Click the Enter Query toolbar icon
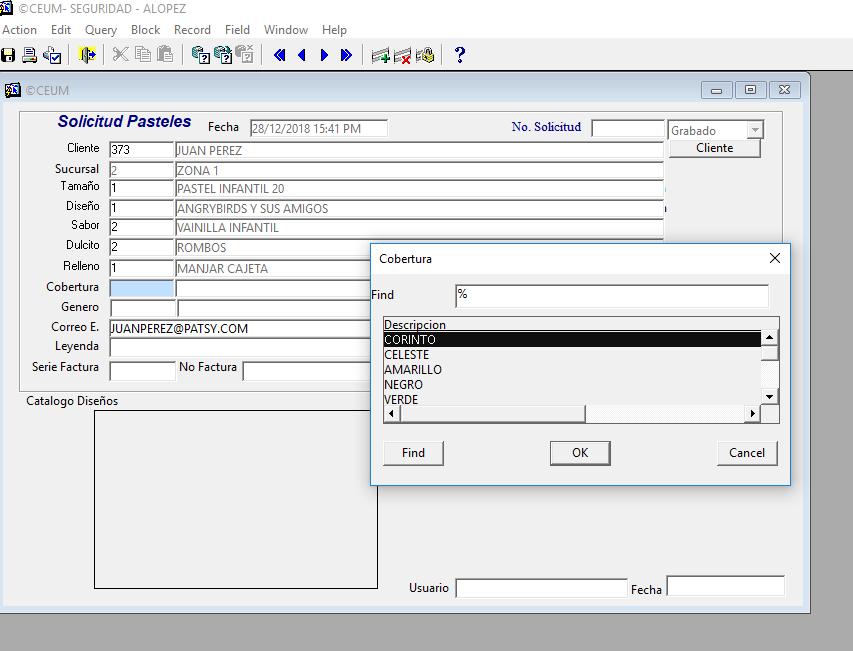The image size is (853, 651). click(x=201, y=55)
